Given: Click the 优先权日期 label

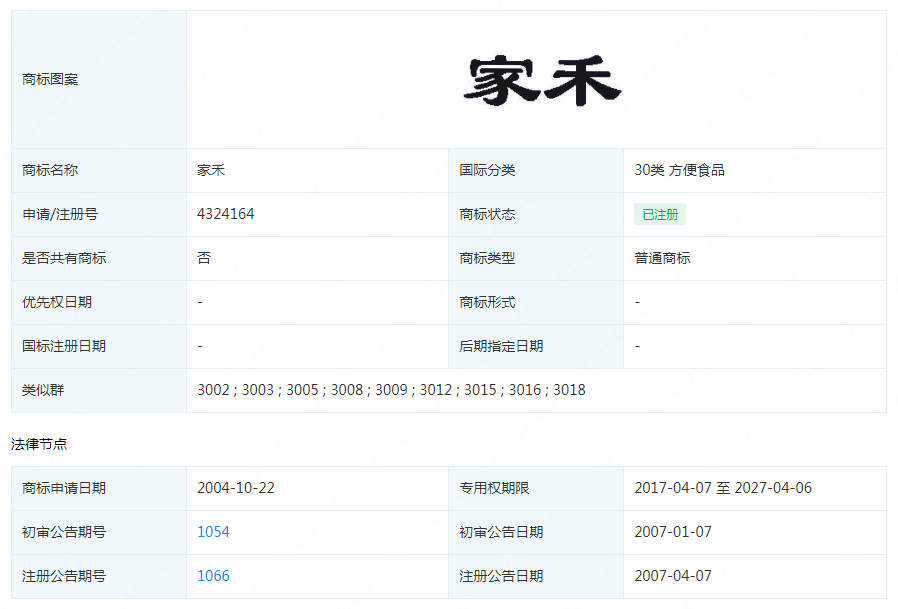Looking at the screenshot, I should (x=57, y=302).
